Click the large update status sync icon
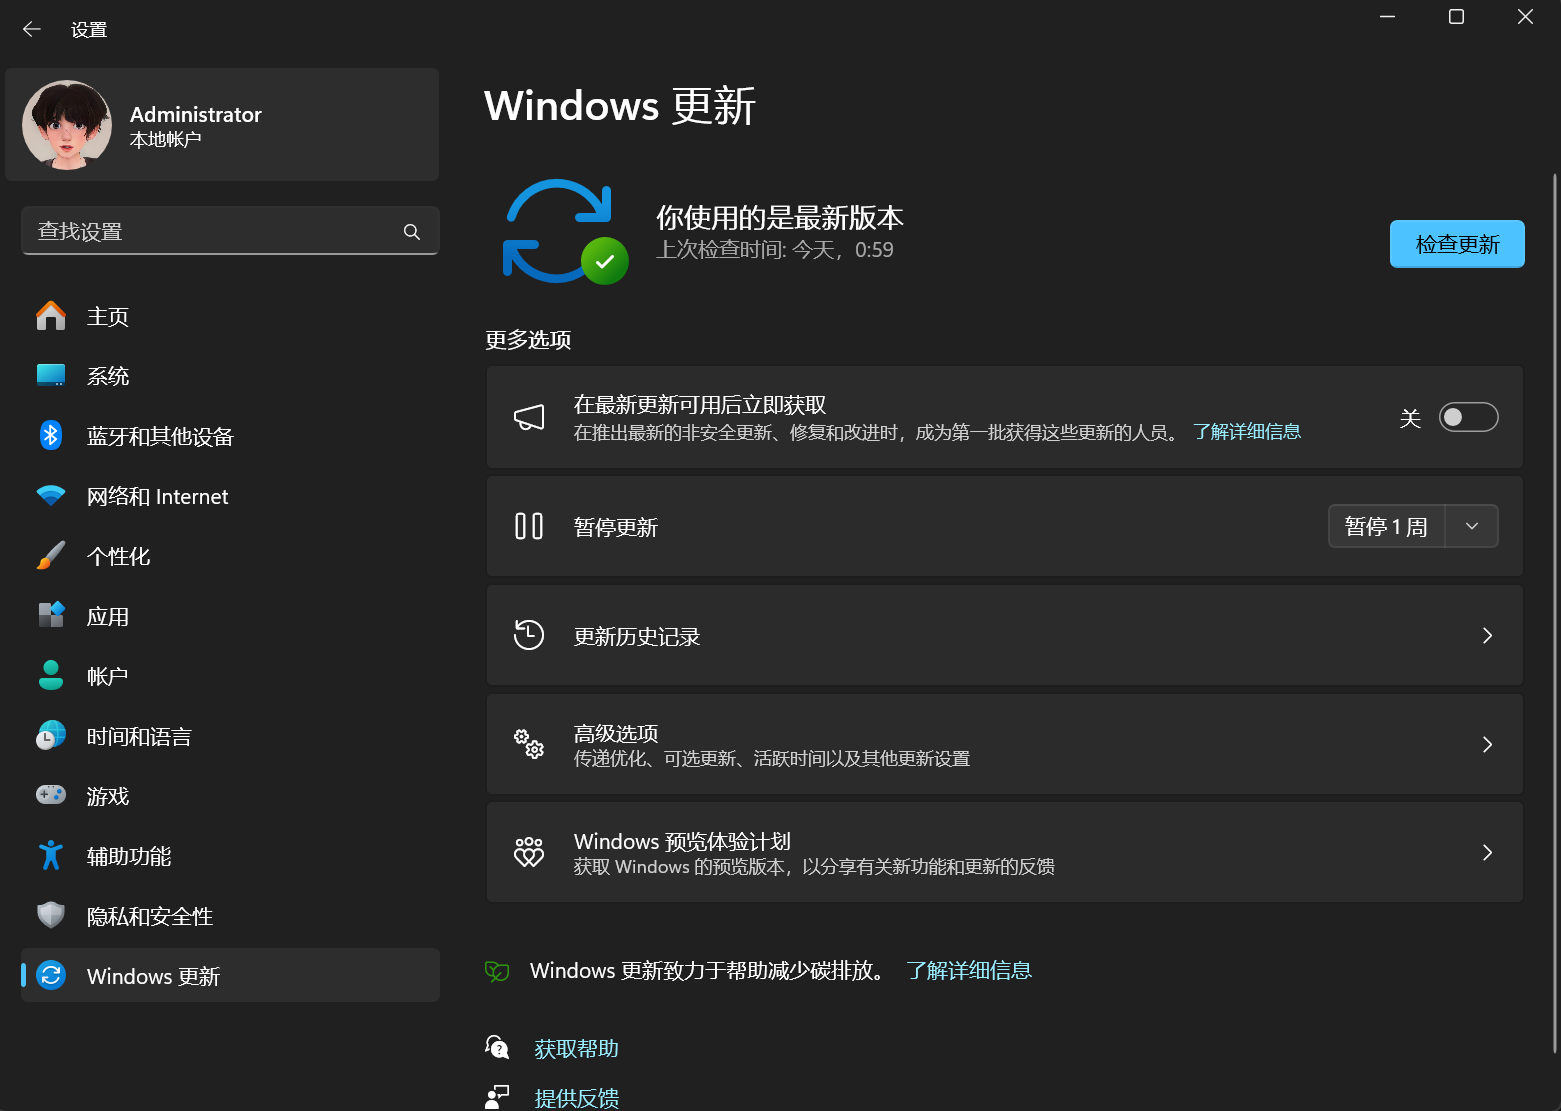The height and width of the screenshot is (1111, 1561). [x=565, y=232]
